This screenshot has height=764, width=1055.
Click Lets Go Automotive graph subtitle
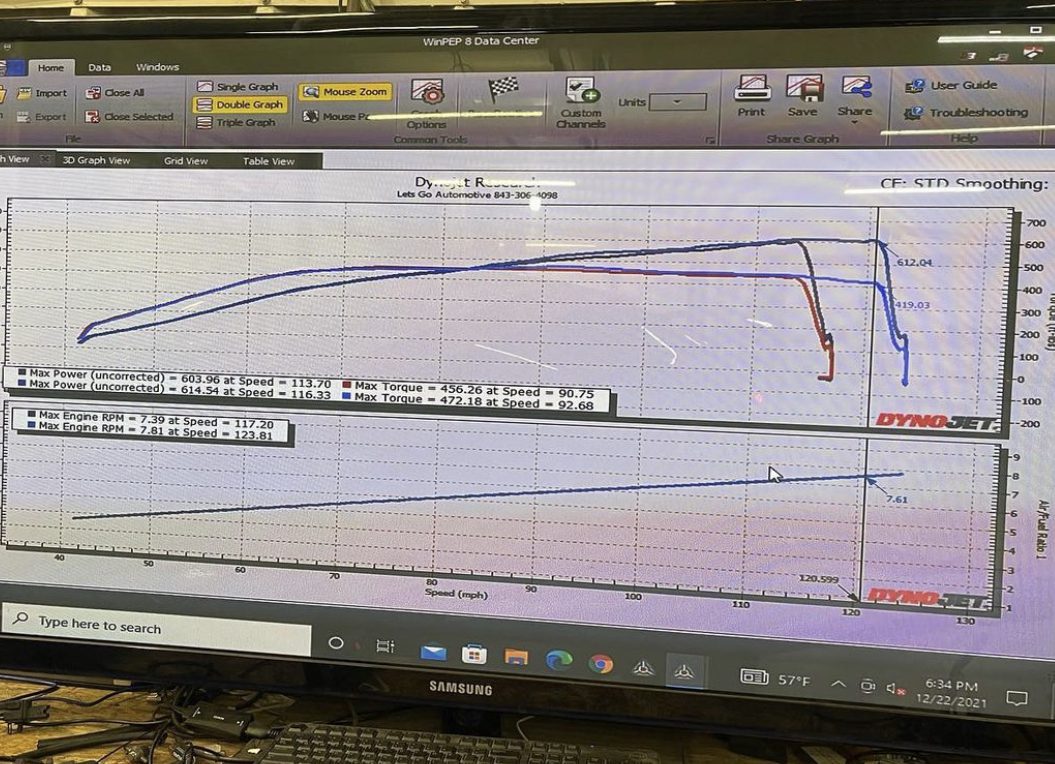click(477, 195)
